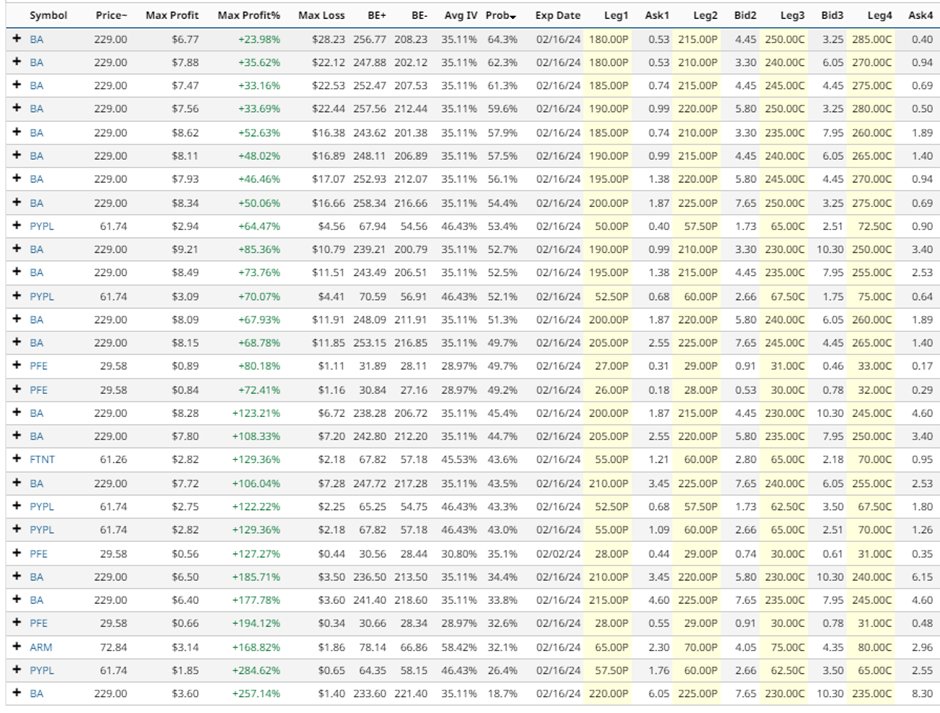Image resolution: width=940 pixels, height=713 pixels.
Task: Select the 45.53% Avg IV value
Action: [459, 459]
